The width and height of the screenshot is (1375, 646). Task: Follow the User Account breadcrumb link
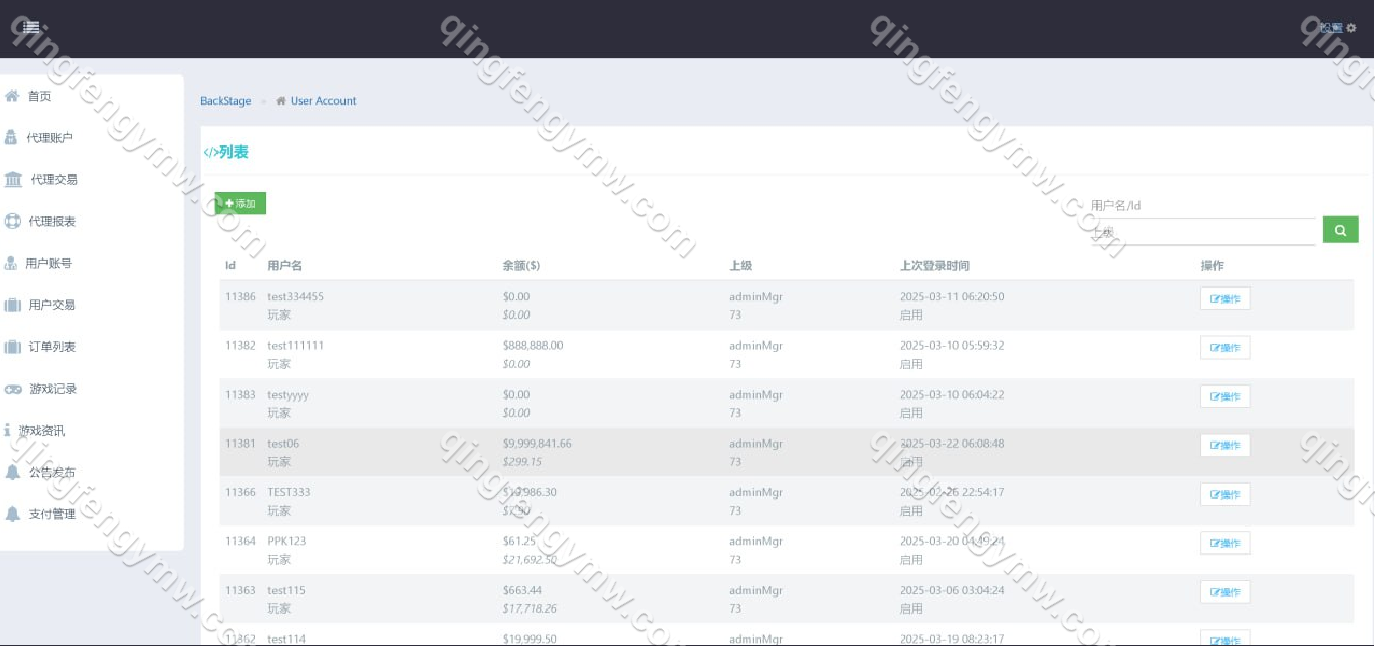point(324,101)
